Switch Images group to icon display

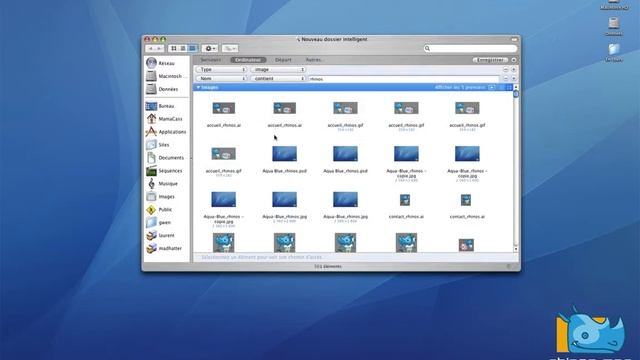click(509, 87)
